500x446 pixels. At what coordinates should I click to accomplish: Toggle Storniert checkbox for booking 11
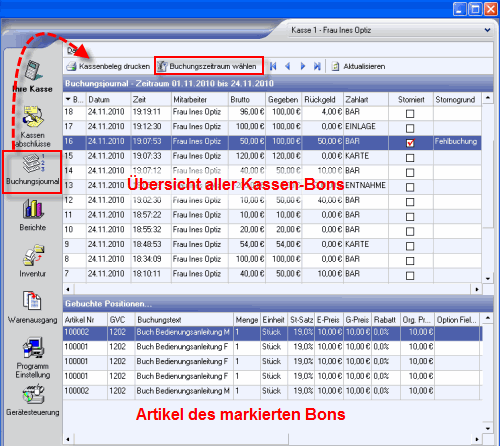[x=410, y=217]
